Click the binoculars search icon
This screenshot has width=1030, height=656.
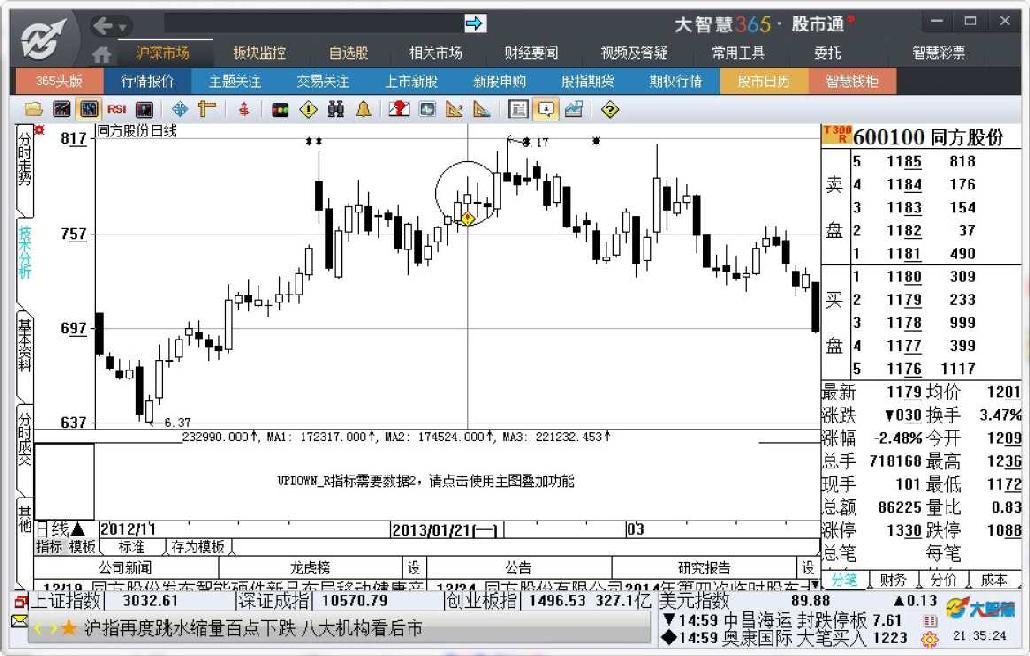point(336,109)
